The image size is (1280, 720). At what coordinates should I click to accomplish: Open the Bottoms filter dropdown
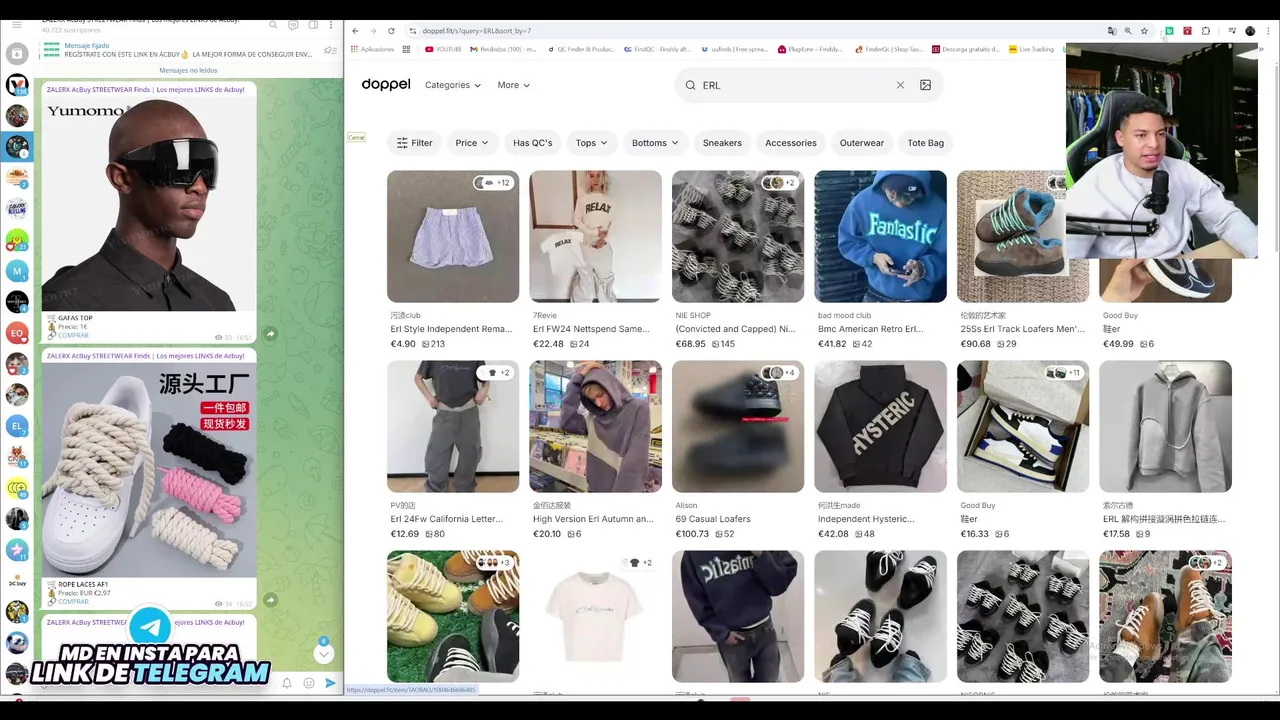tap(655, 143)
